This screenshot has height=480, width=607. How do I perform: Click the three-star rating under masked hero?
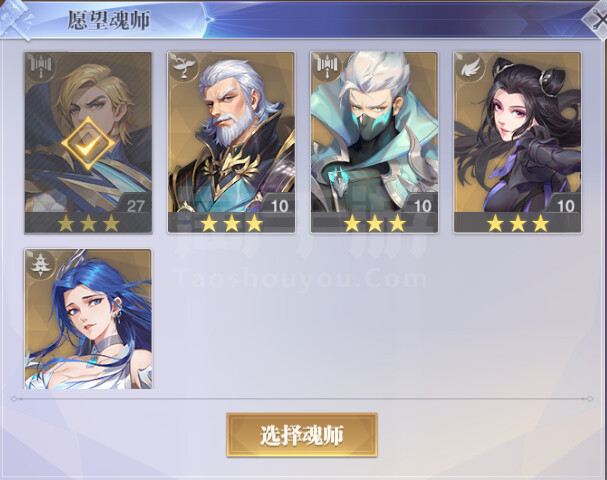click(x=375, y=224)
